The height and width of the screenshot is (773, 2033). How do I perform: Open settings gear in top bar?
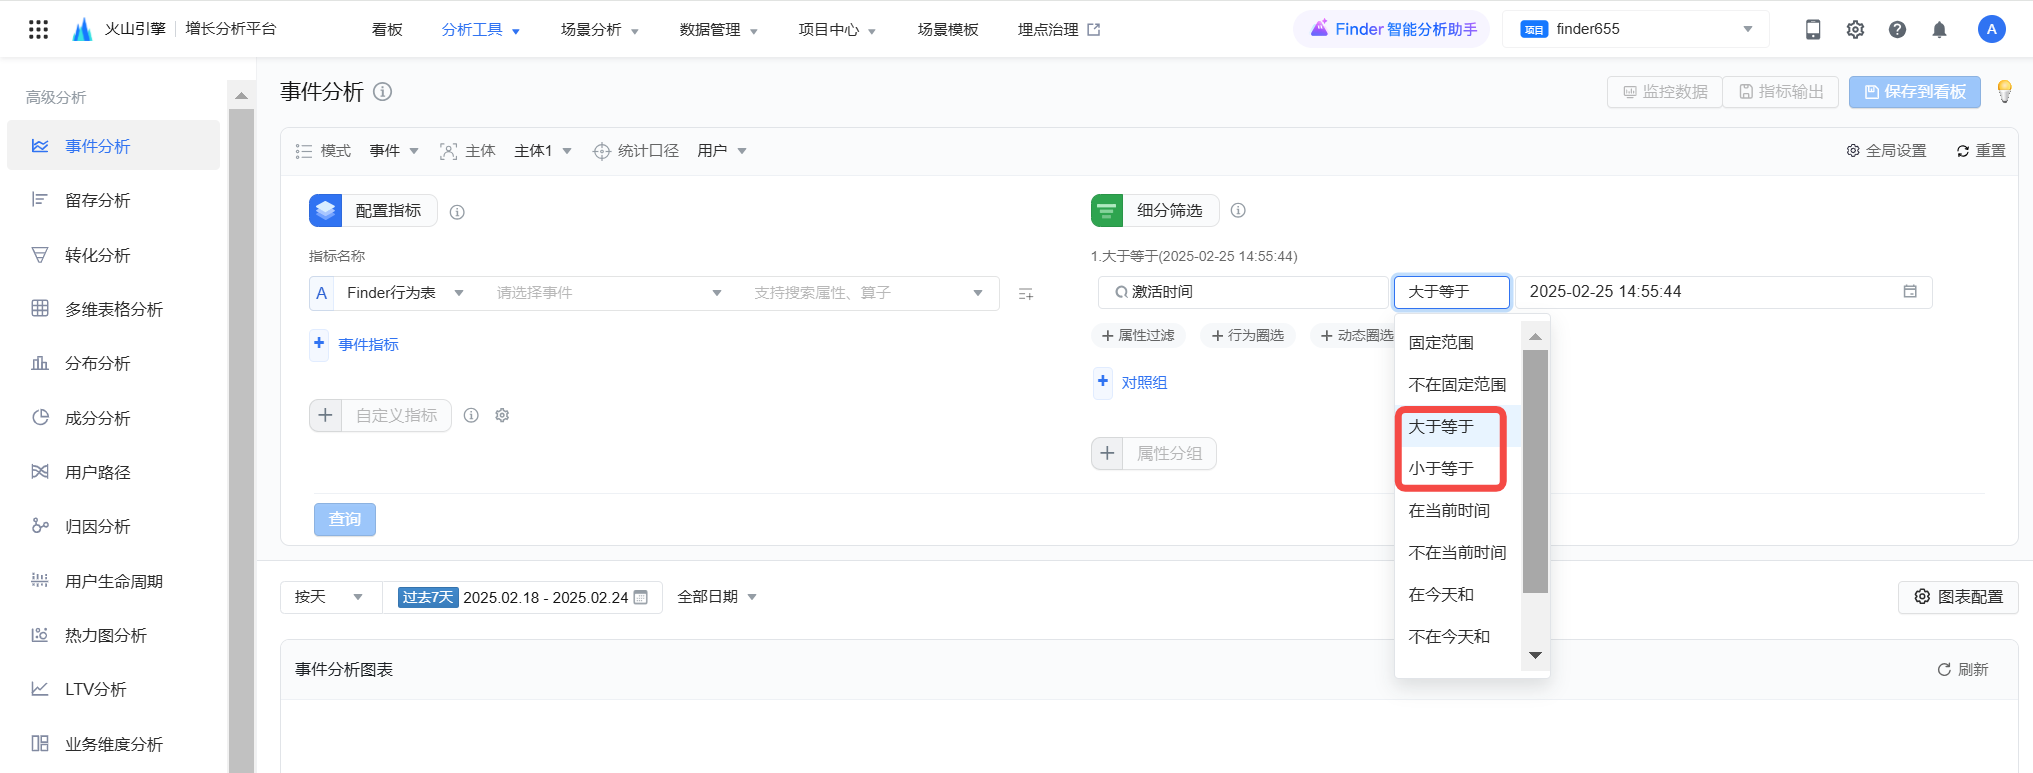(x=1855, y=29)
